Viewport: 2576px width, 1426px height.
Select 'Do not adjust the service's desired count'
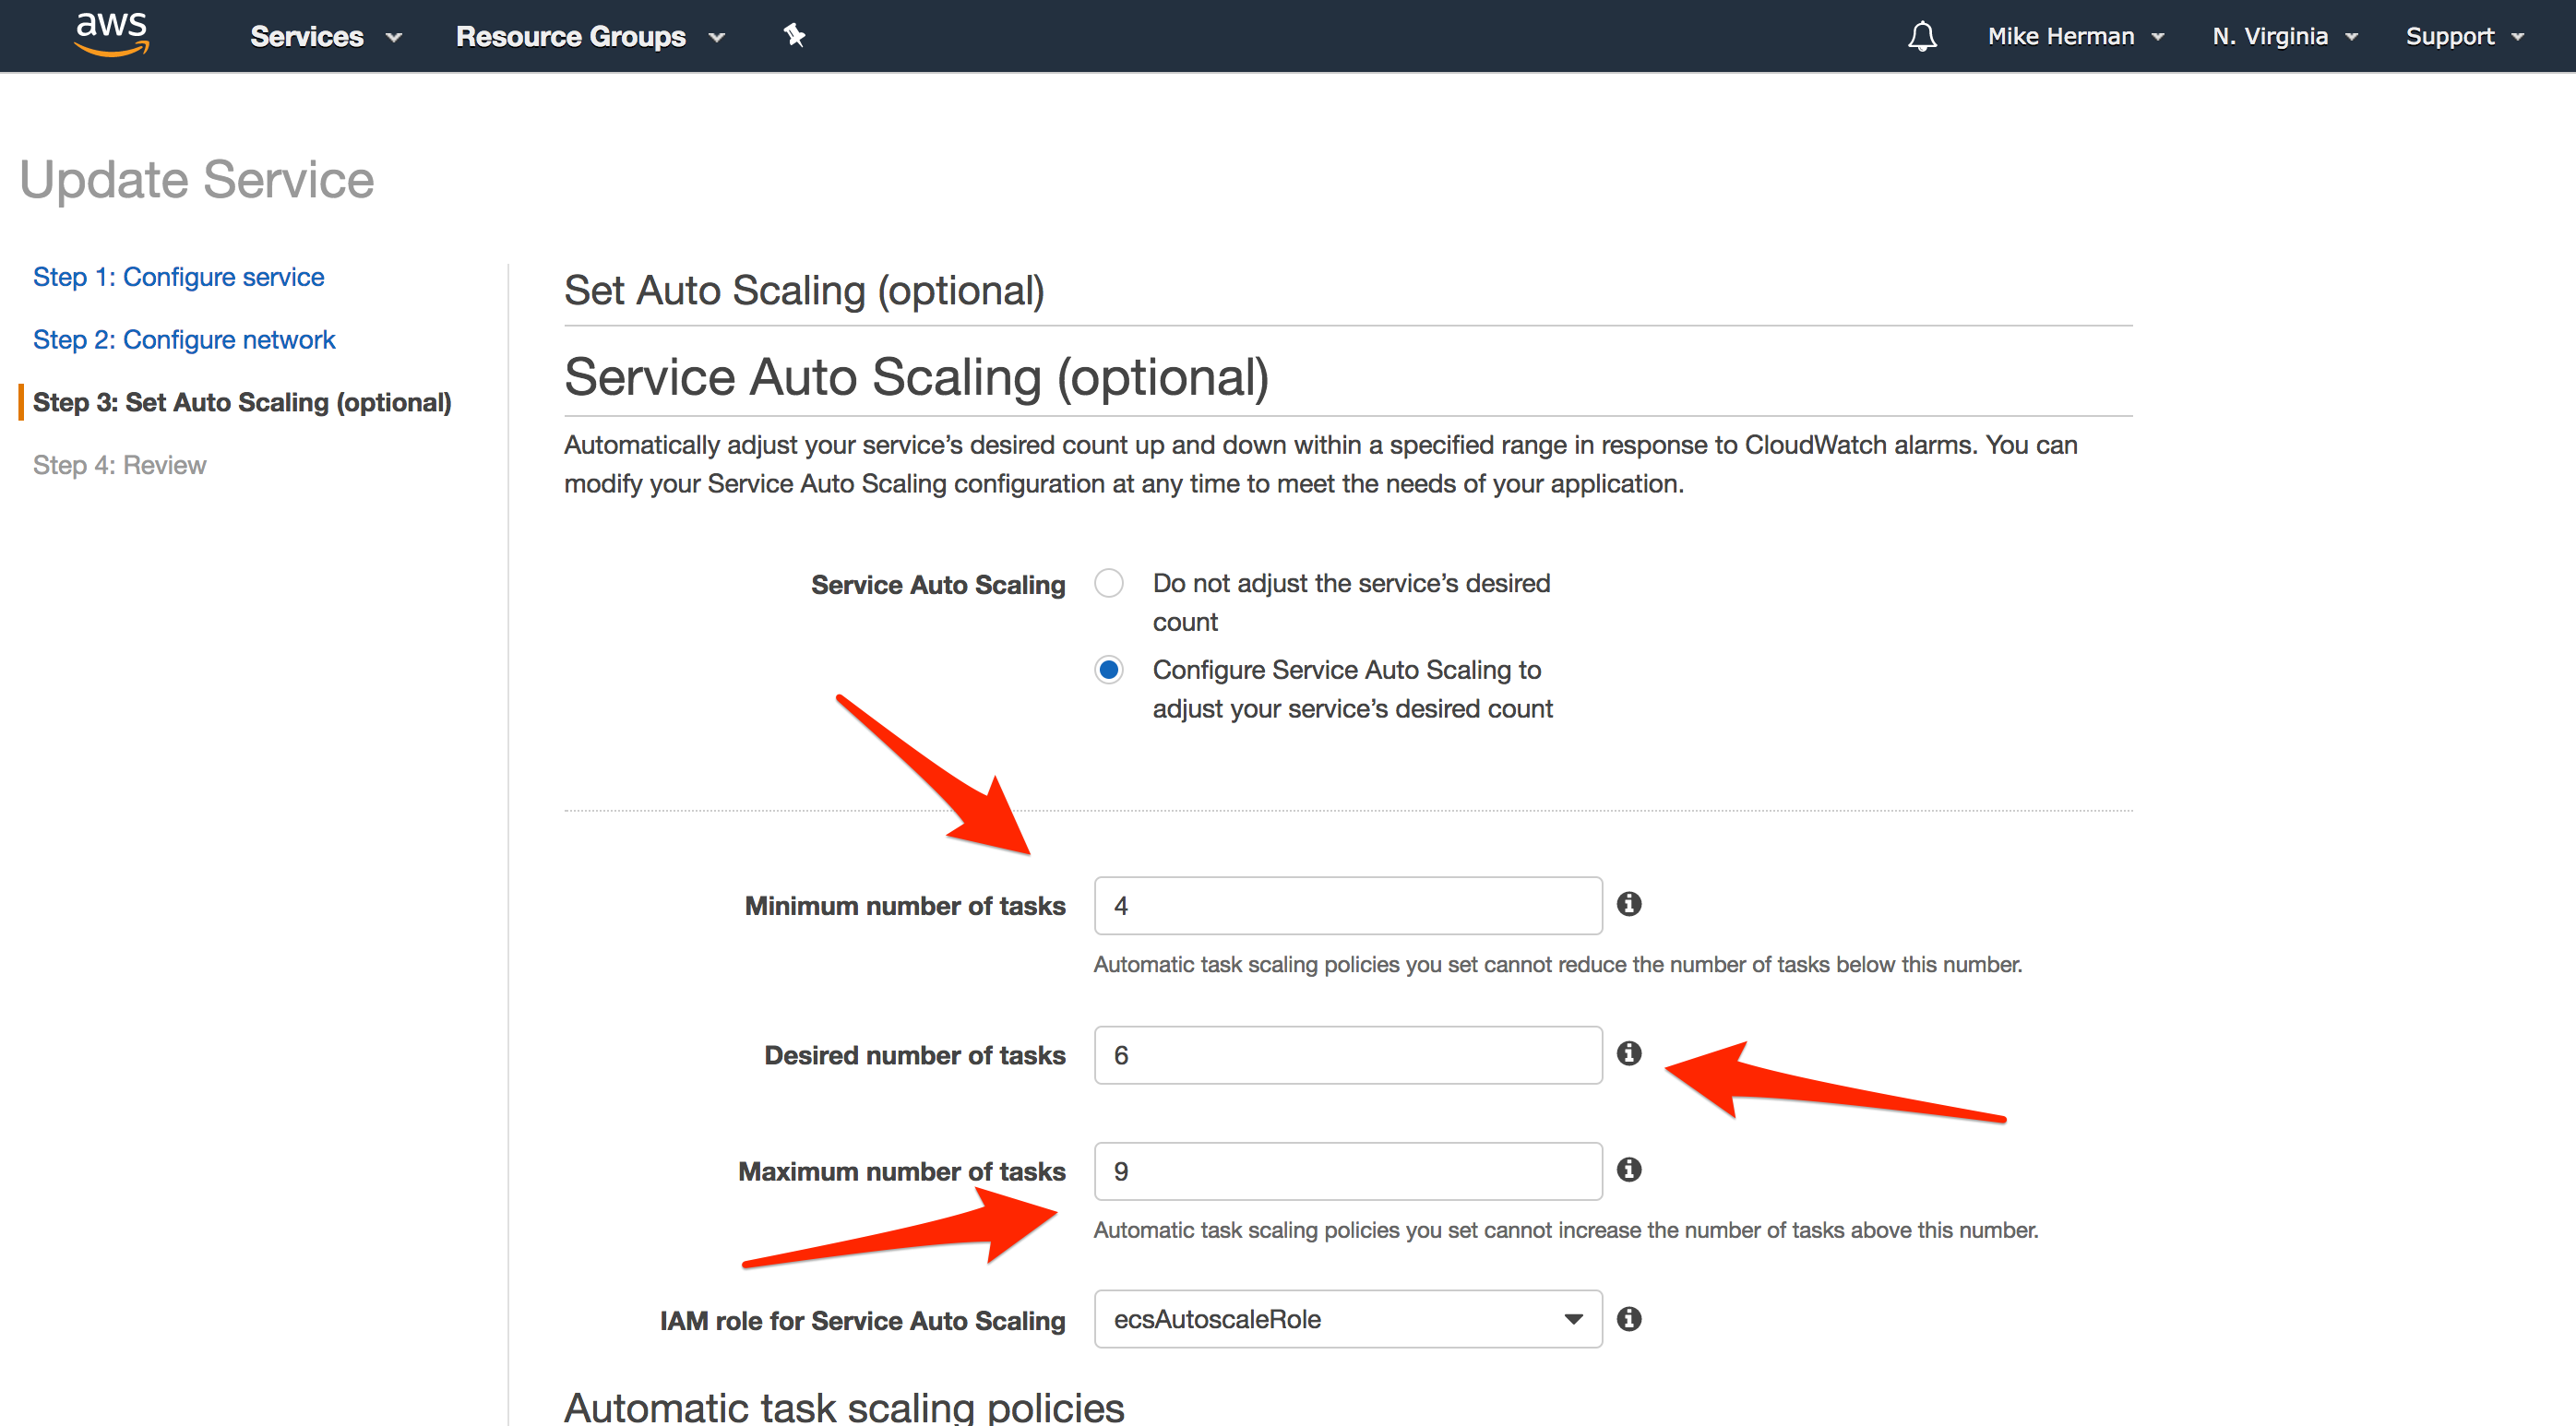(x=1108, y=583)
